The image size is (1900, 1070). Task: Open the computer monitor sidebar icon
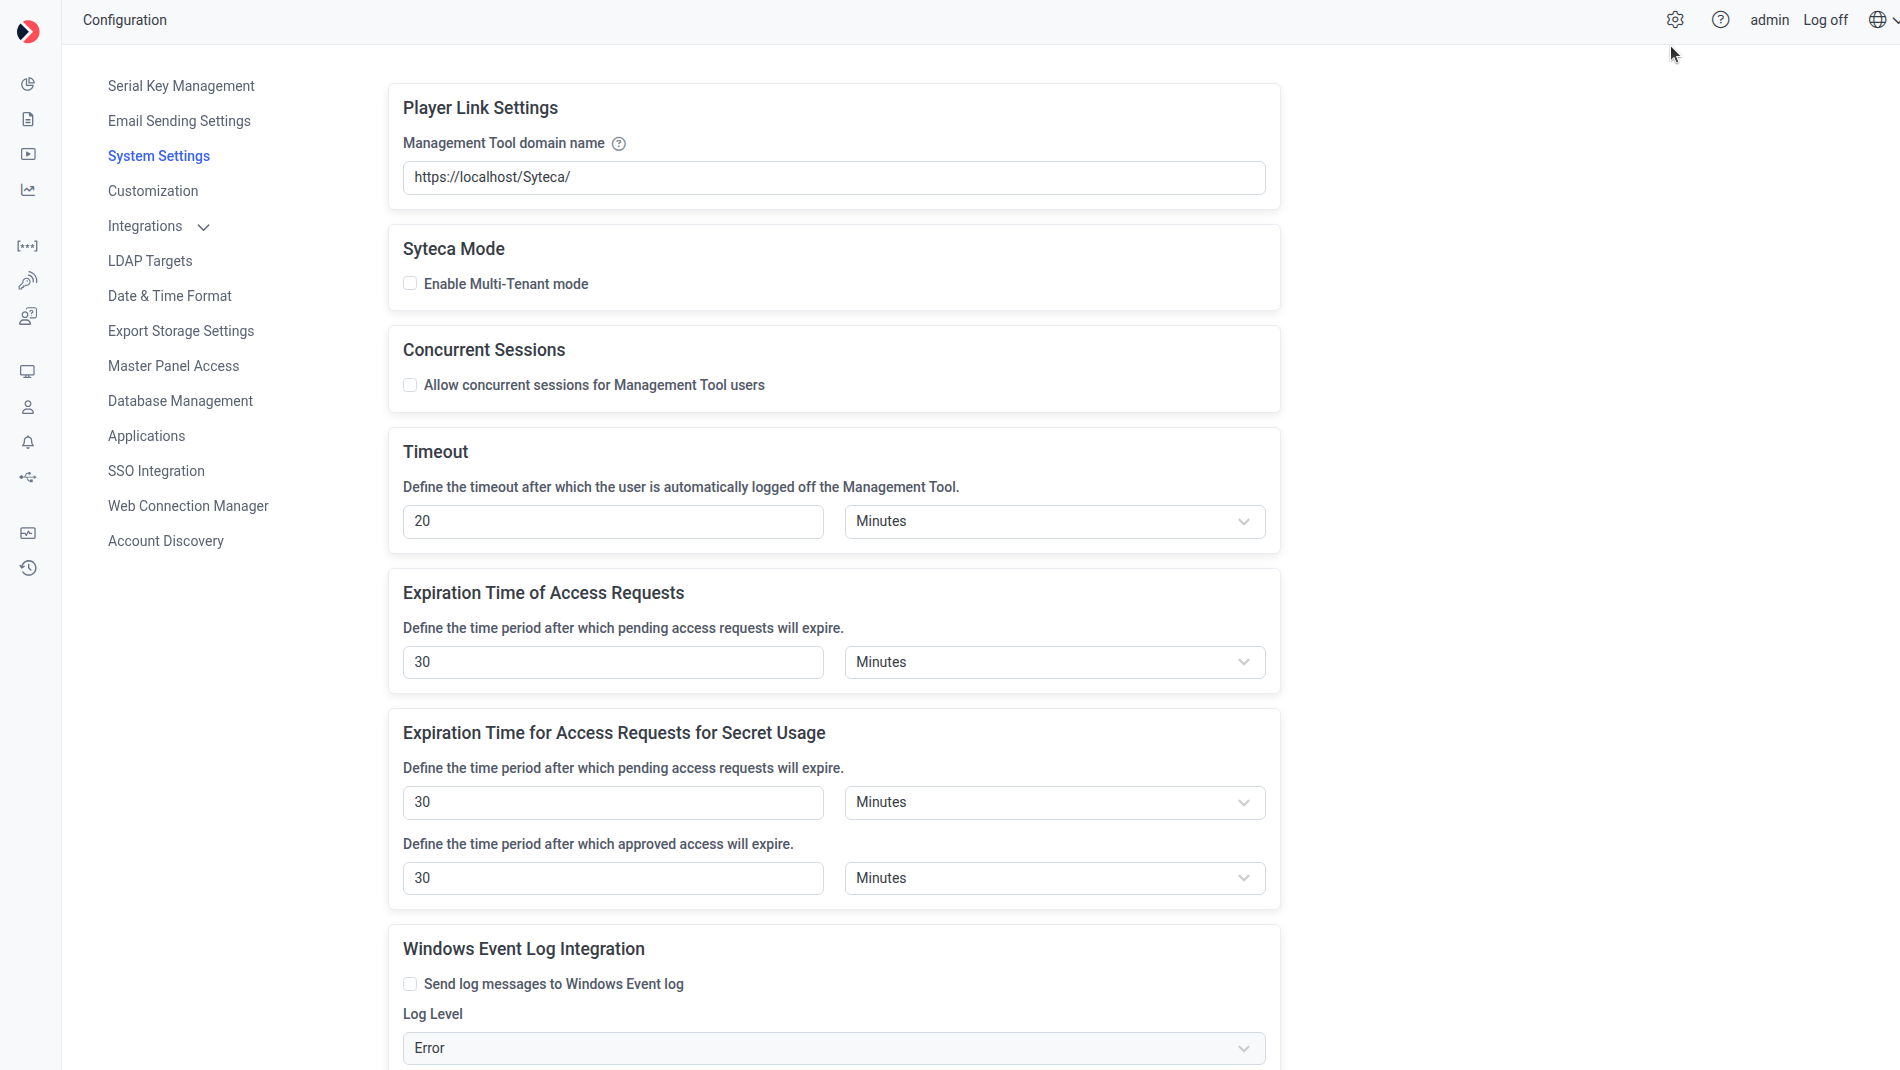[x=28, y=372]
